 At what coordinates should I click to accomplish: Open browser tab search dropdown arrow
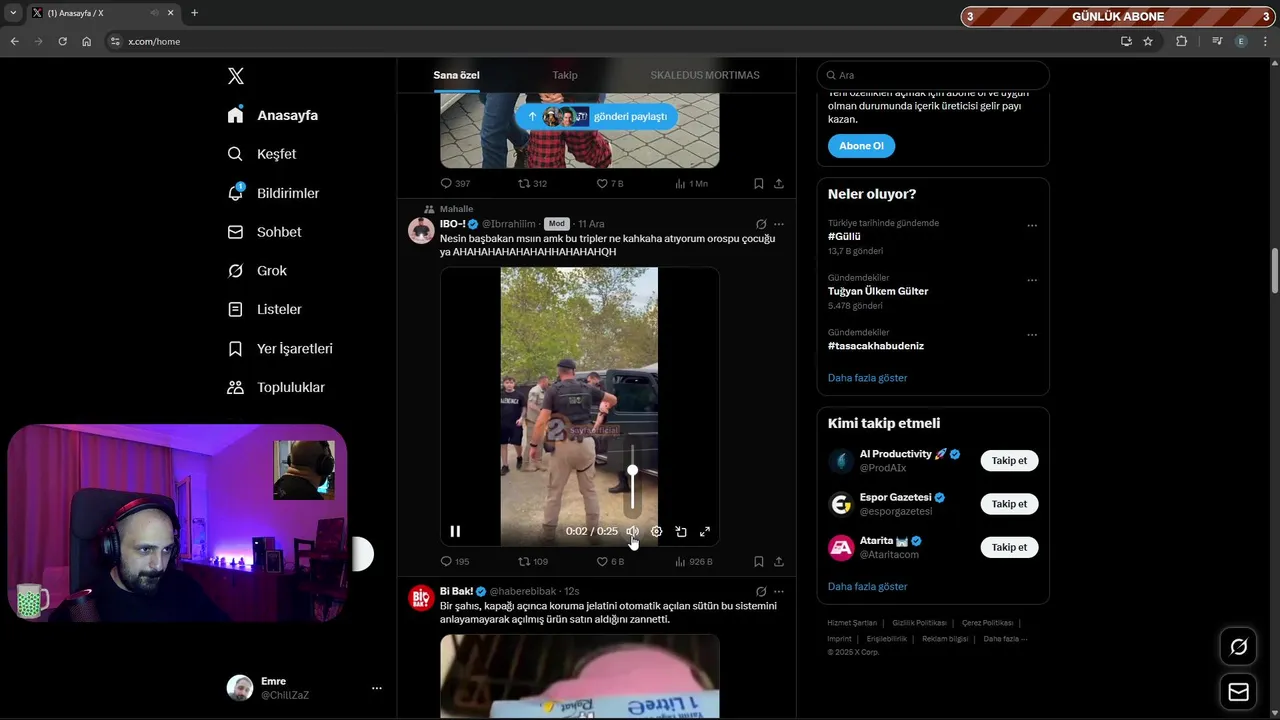coord(13,13)
